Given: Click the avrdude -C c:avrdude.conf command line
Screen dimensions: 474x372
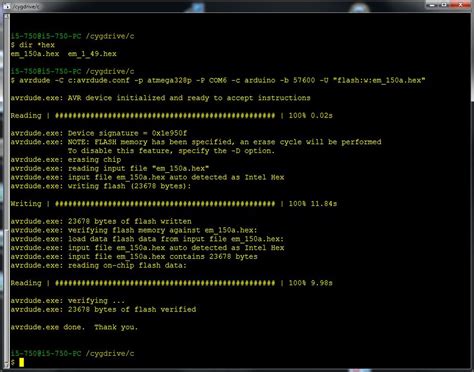Looking at the screenshot, I should tap(218, 80).
